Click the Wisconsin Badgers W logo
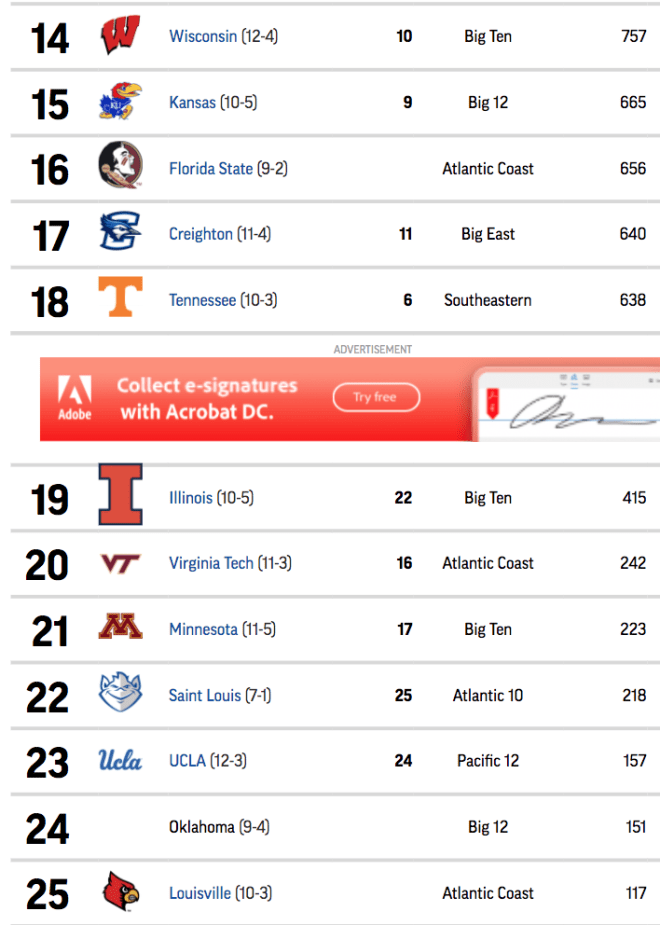 pyautogui.click(x=120, y=34)
